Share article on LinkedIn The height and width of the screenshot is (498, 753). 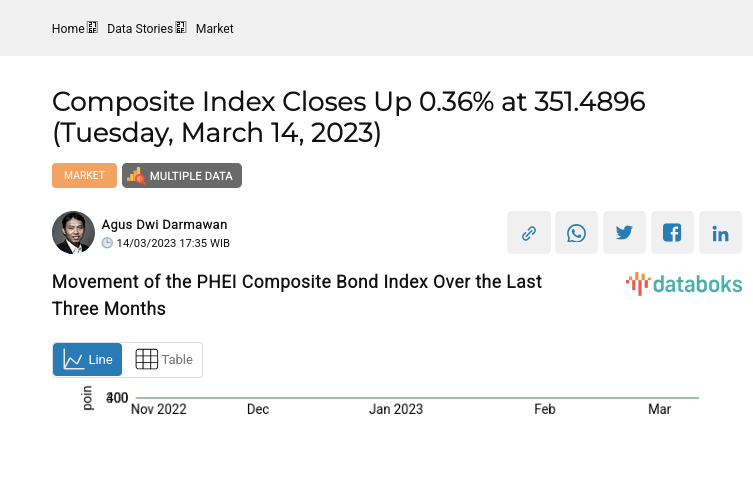(721, 233)
